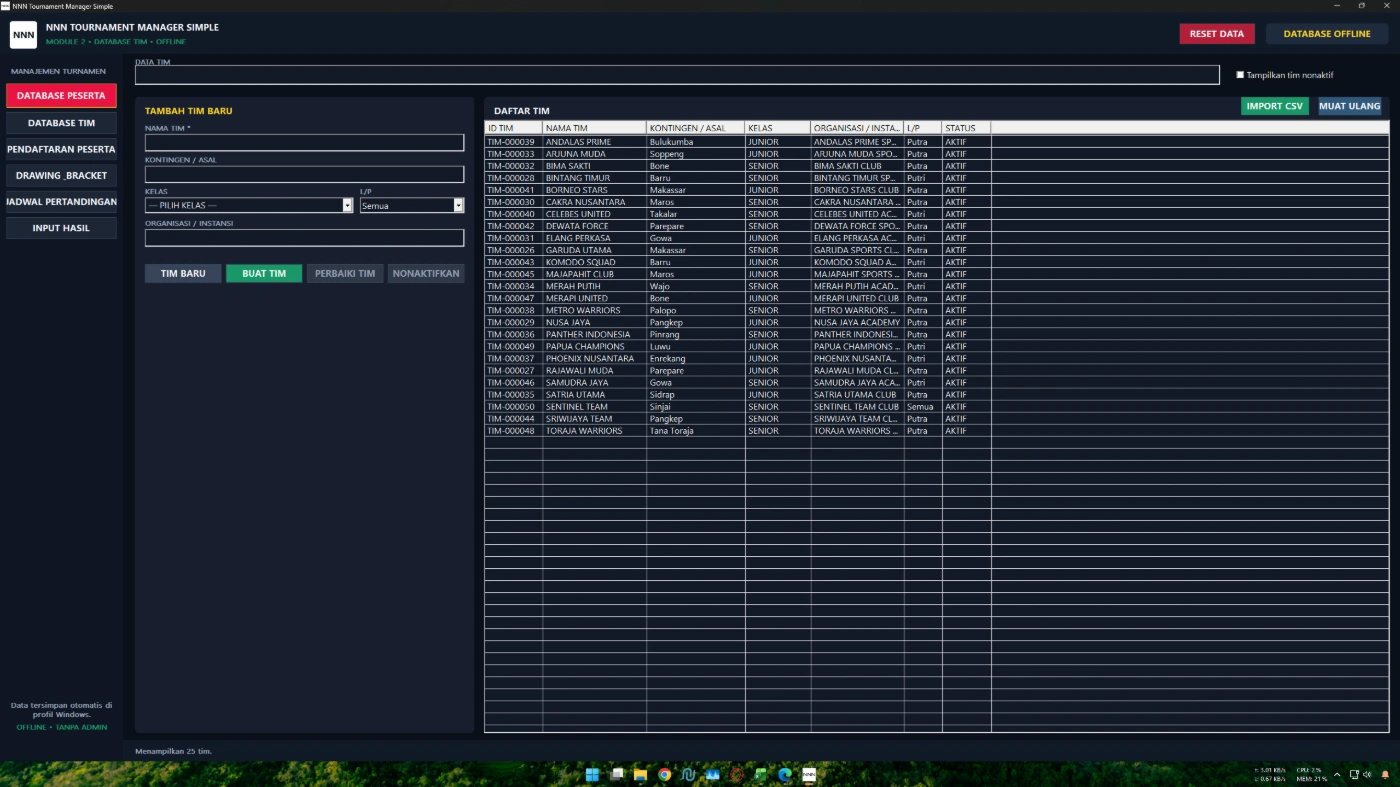Enable the Tampilkan tim nonaktif checkbox
The image size is (1400, 787).
[x=1240, y=75]
